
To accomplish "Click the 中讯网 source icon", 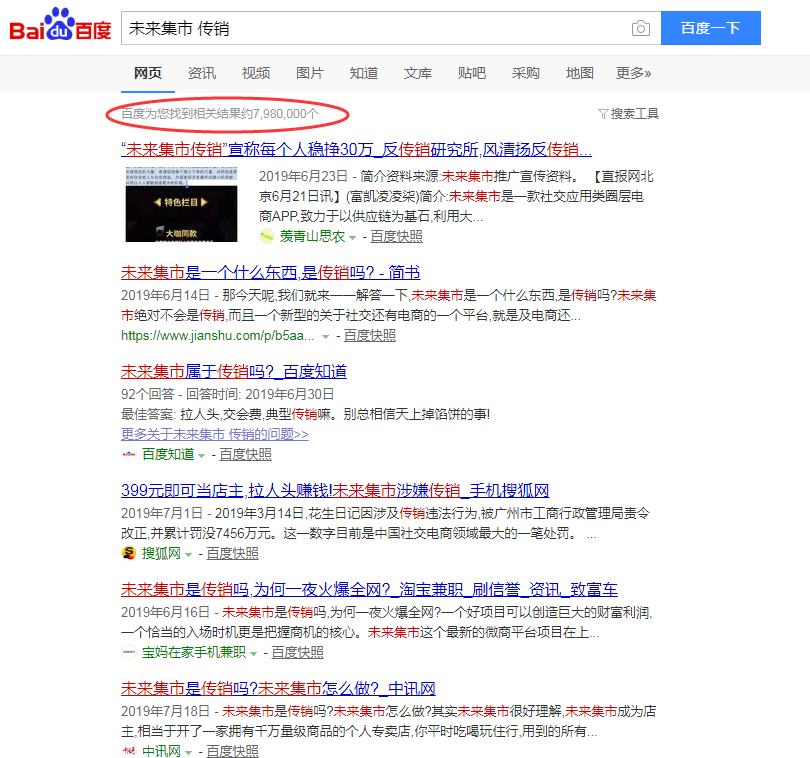I will point(129,751).
